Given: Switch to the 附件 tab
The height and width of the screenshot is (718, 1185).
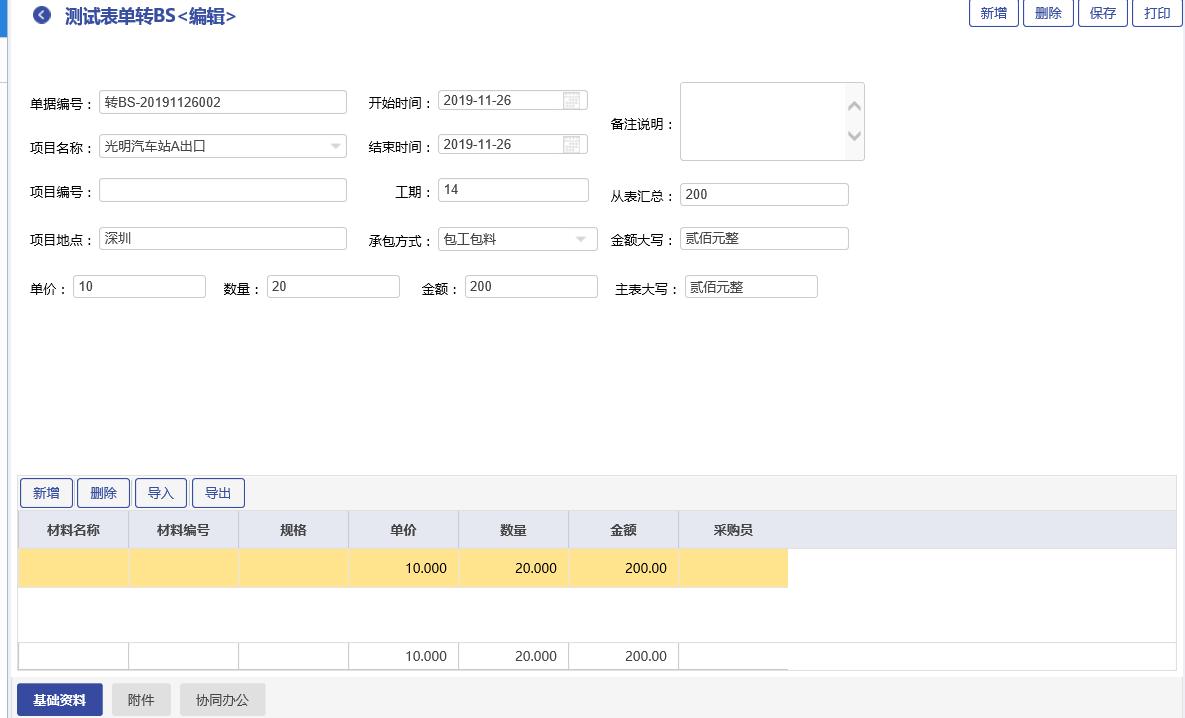Looking at the screenshot, I should point(141,700).
